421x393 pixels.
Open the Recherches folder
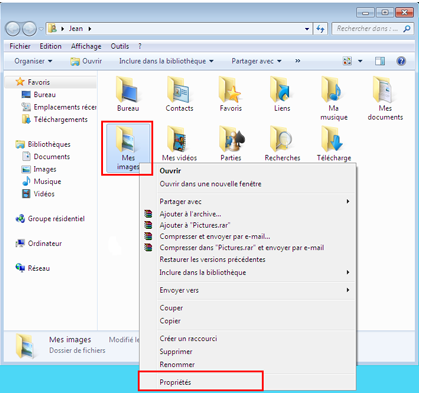point(282,143)
